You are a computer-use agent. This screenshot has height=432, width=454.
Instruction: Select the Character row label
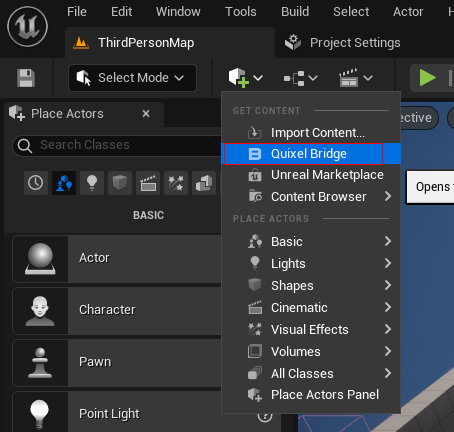[107, 310]
